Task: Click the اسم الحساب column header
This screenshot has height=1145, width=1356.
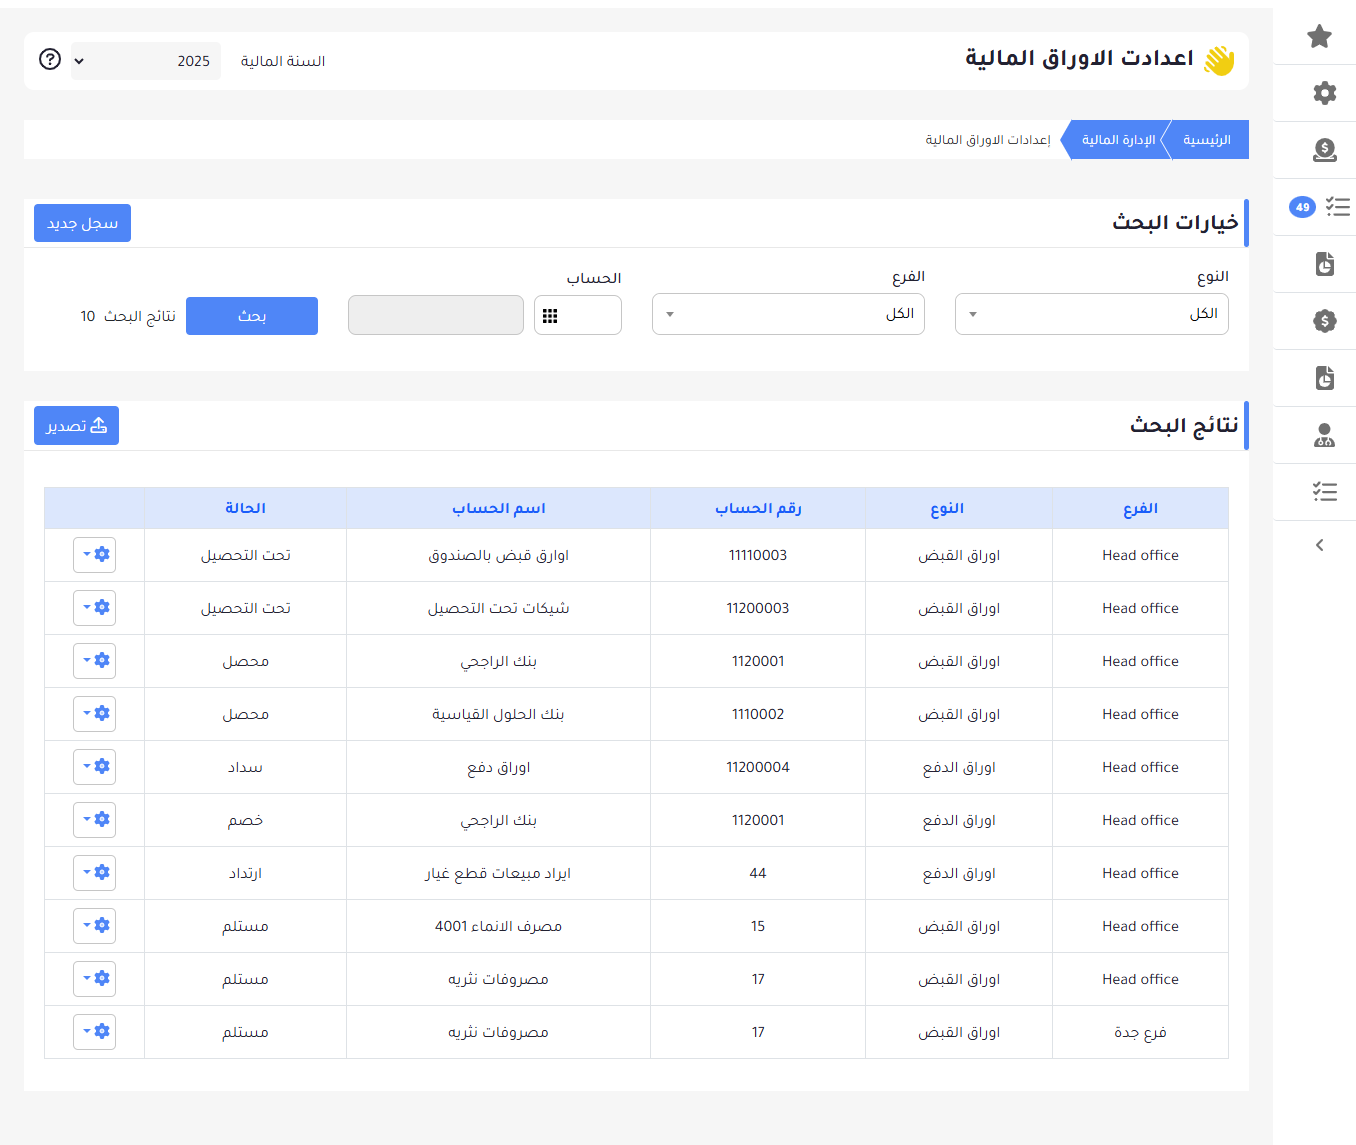Action: [498, 508]
